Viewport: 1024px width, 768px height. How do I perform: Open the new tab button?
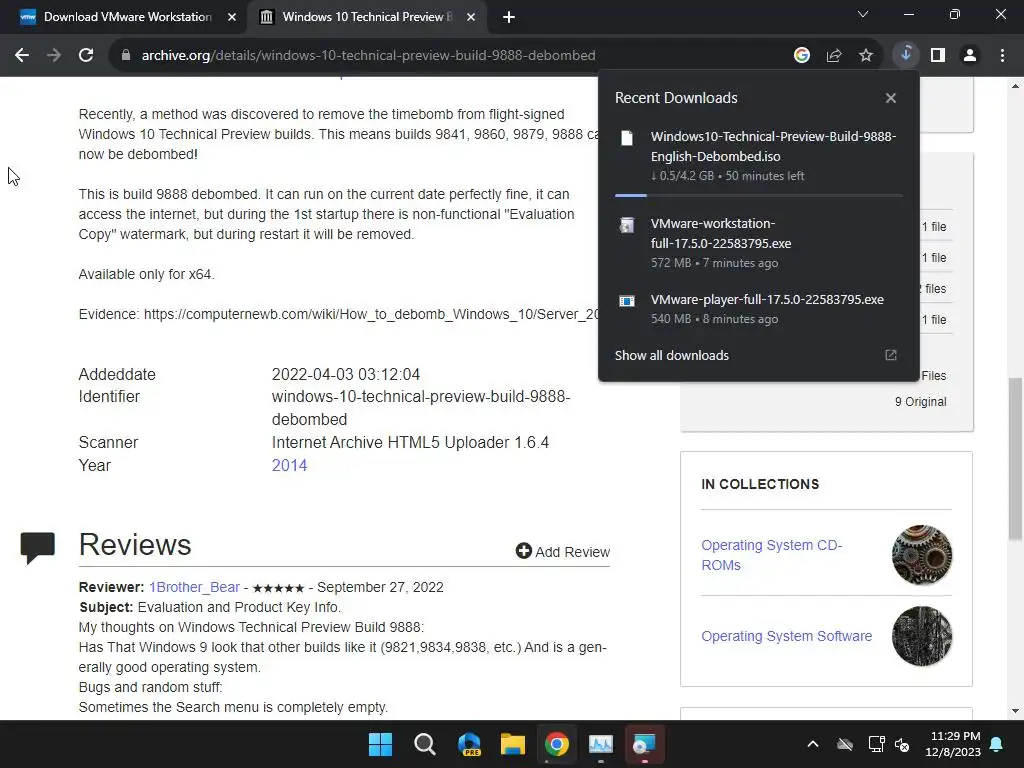click(509, 18)
